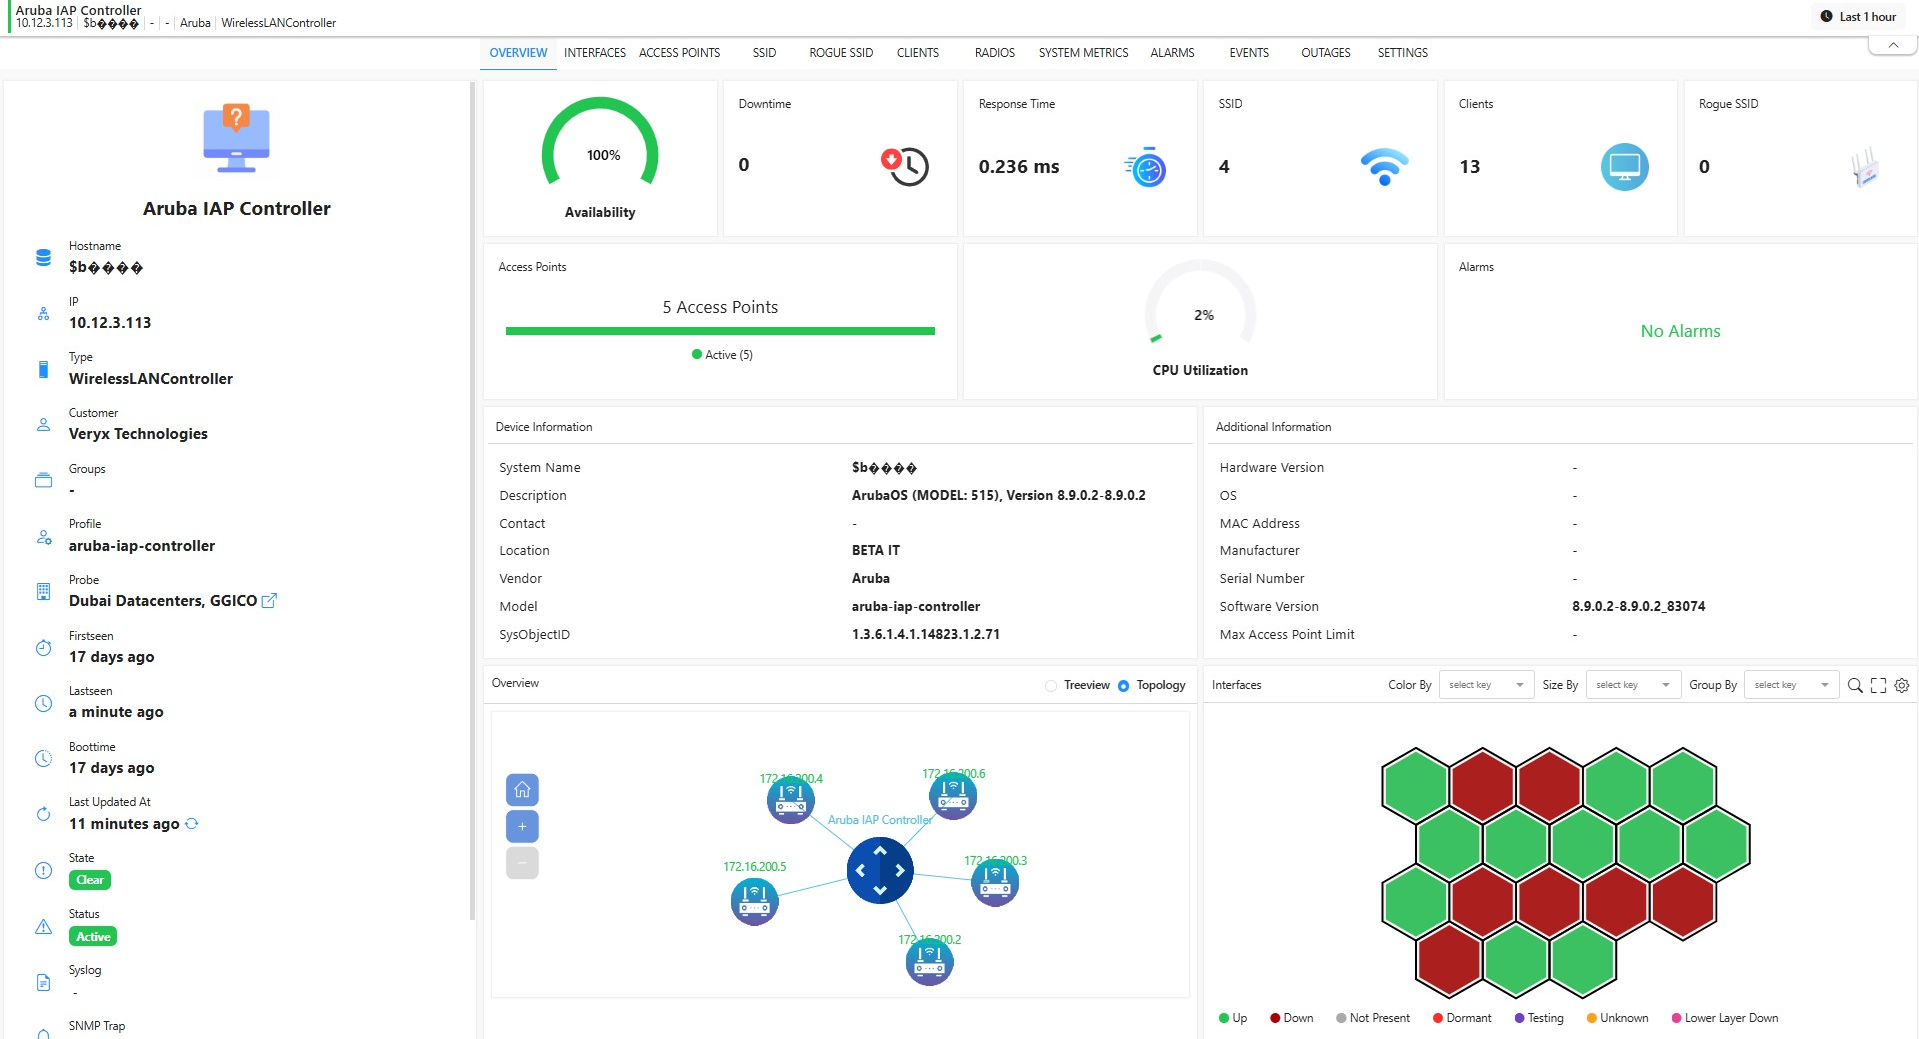Zoom in the topology map with plus
Screen dimensions: 1919x1039
tap(522, 826)
